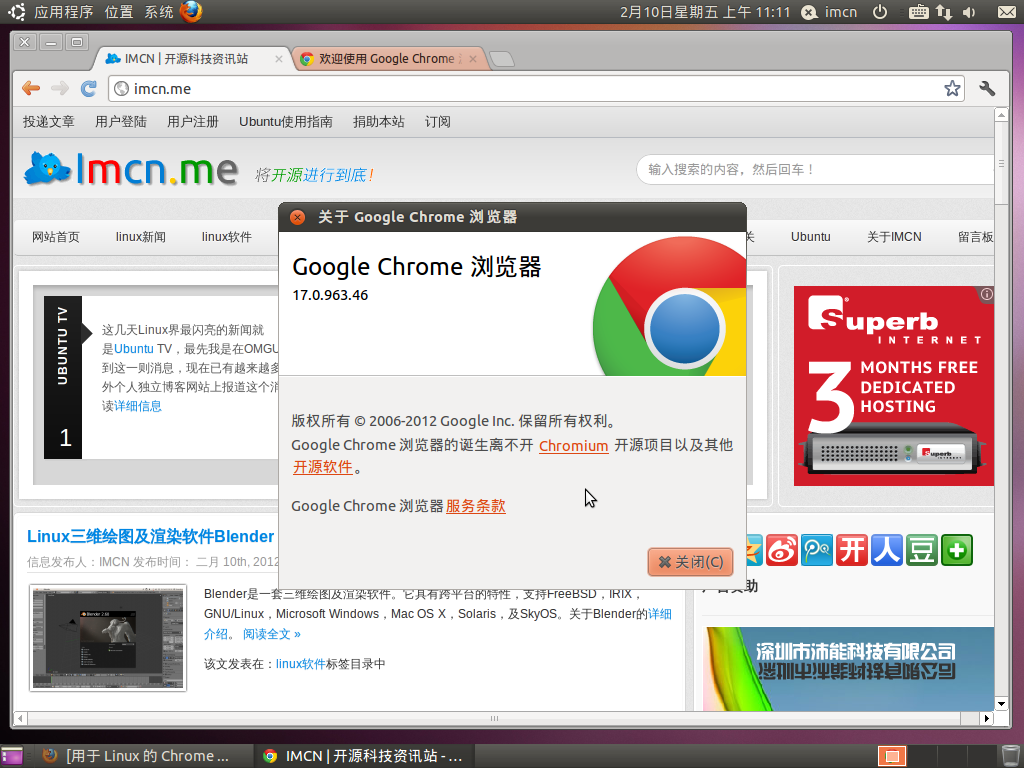Close the IMCN tab
This screenshot has width=1024, height=768.
[279, 59]
